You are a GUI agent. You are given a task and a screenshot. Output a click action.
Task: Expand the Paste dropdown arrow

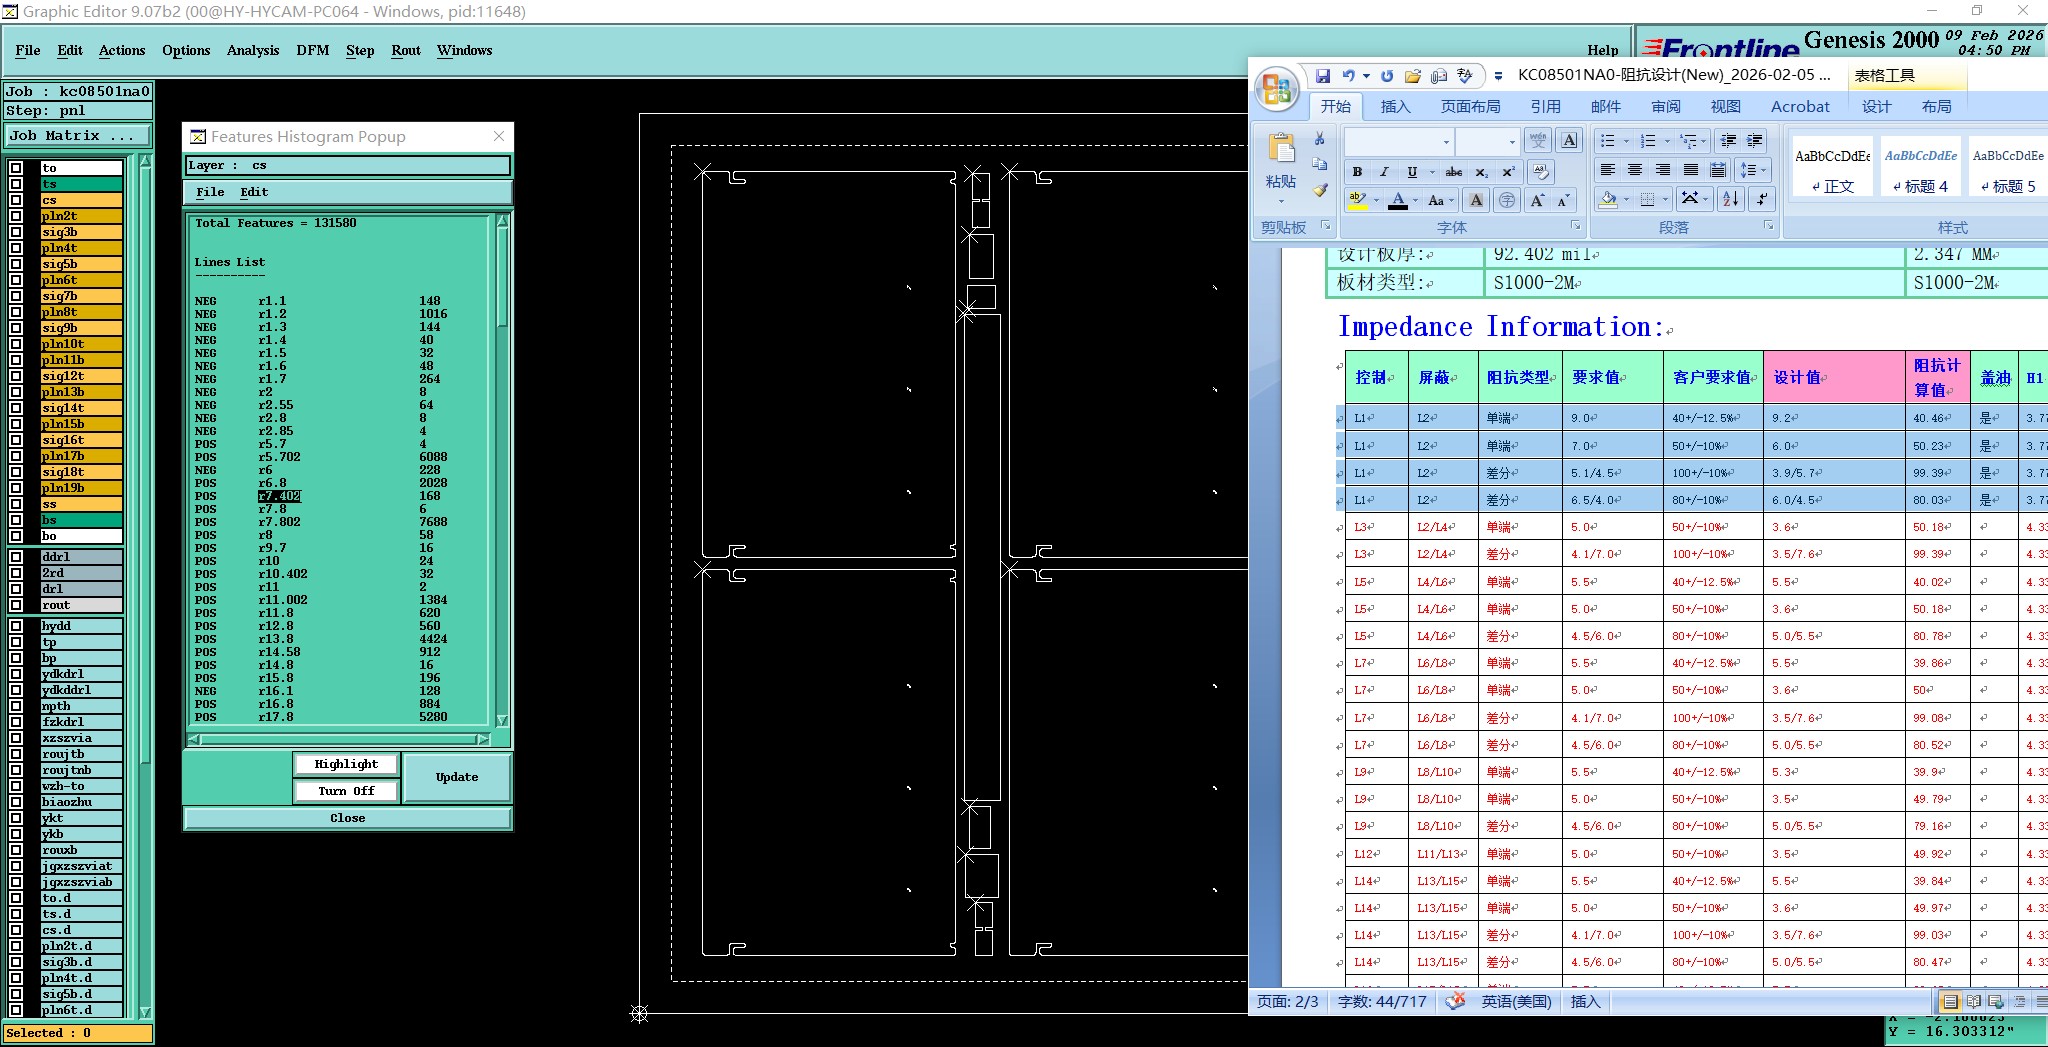tap(1281, 201)
